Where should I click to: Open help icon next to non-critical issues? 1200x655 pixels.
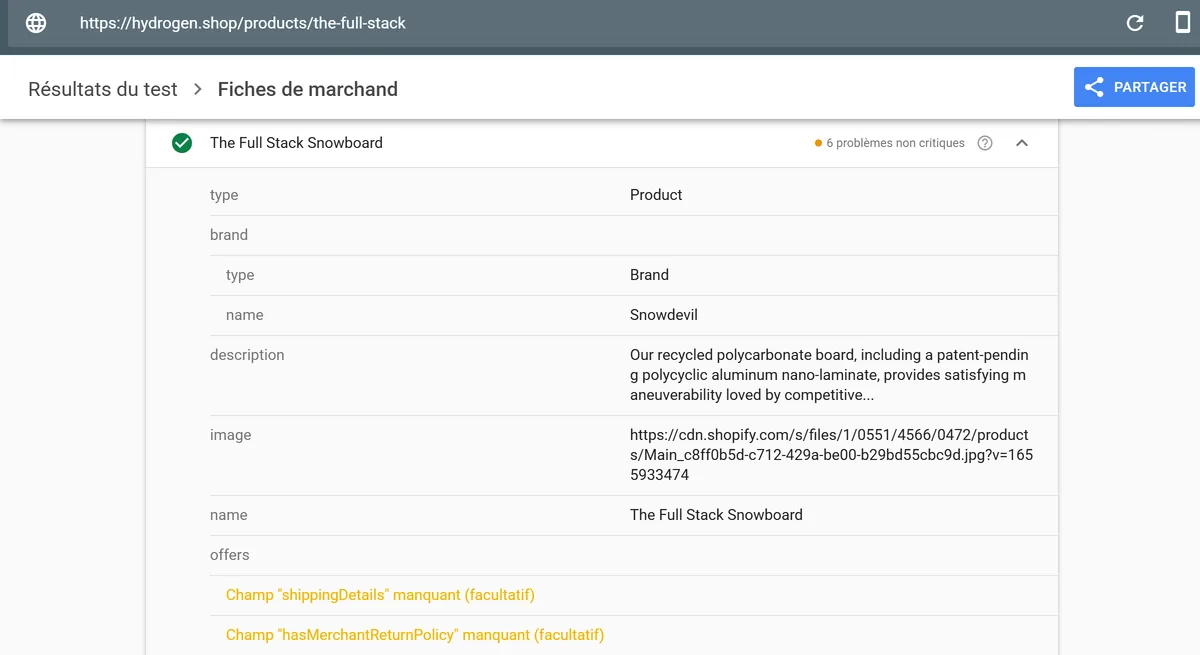985,143
